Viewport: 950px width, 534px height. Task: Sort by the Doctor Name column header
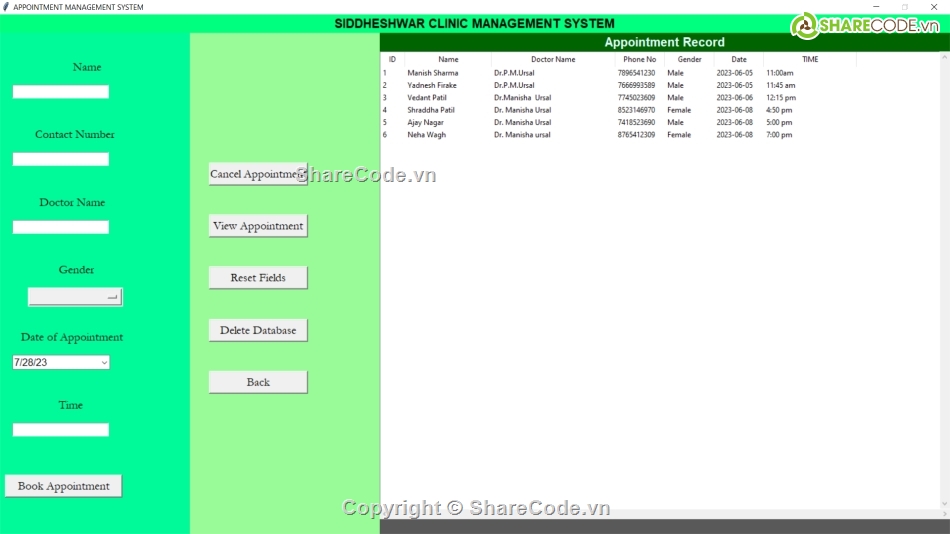click(553, 59)
